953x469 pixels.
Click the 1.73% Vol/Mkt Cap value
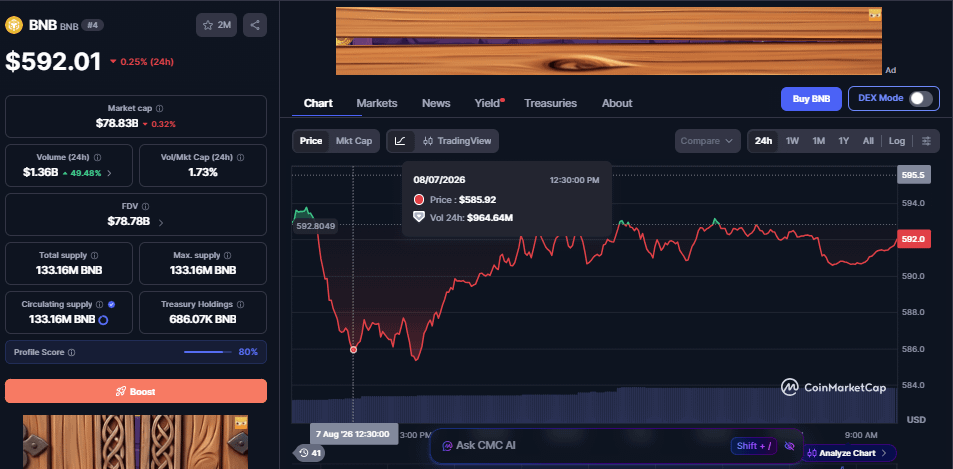click(x=203, y=173)
